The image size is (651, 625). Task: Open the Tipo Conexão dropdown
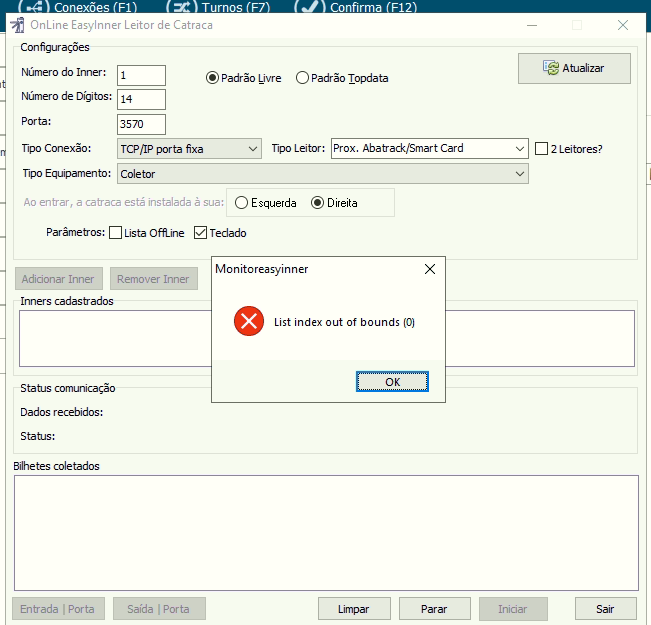click(189, 149)
